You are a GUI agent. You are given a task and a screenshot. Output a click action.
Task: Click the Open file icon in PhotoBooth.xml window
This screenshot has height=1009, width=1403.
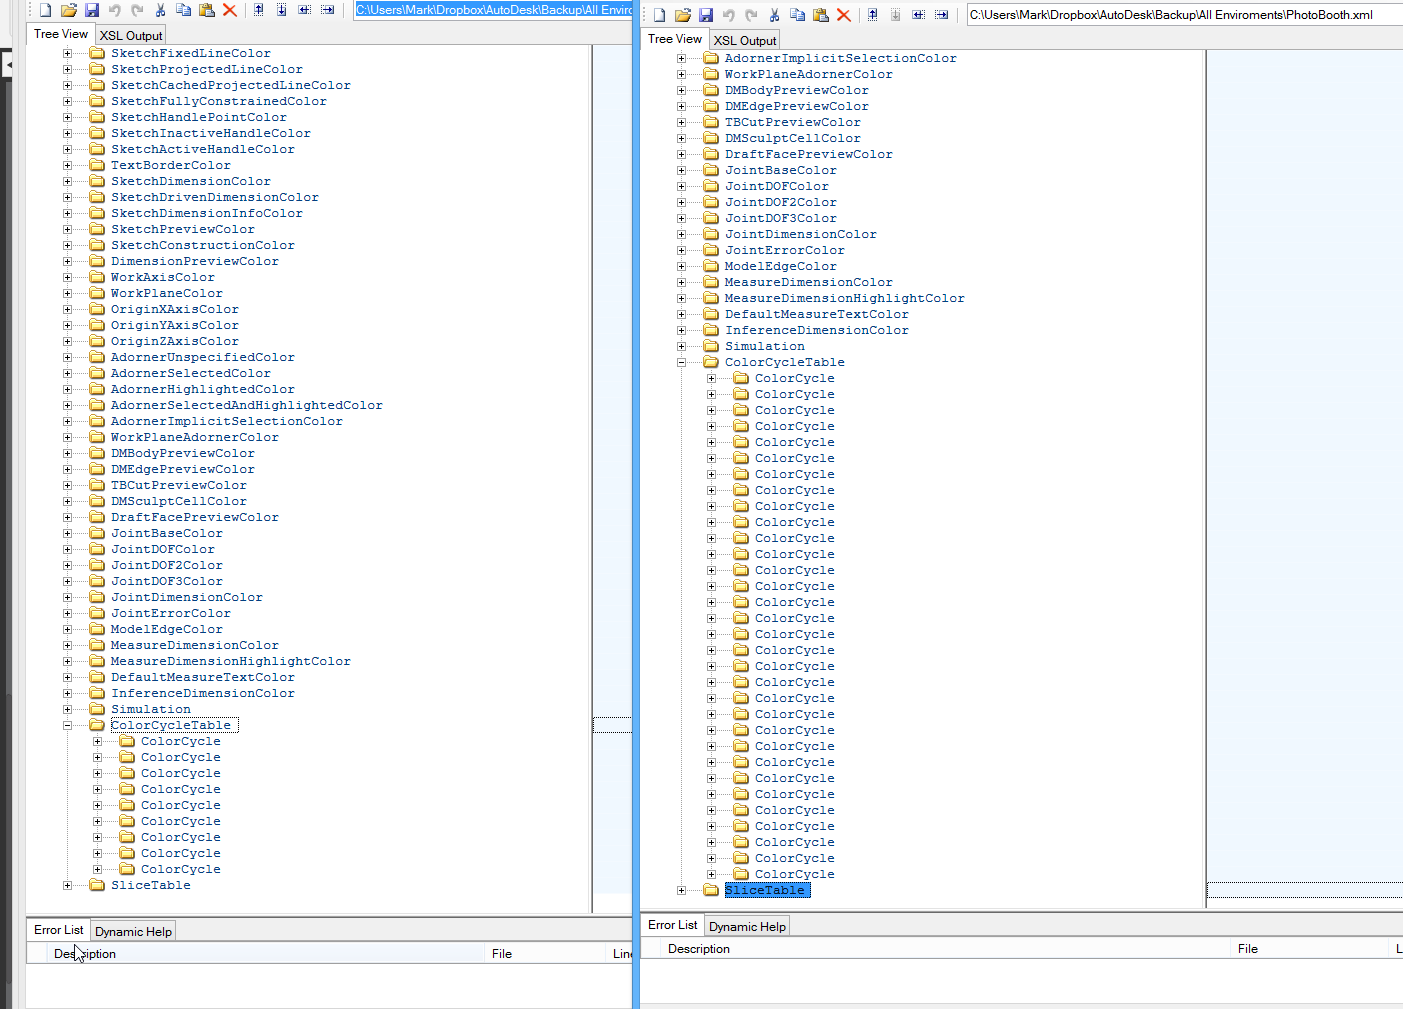682,15
